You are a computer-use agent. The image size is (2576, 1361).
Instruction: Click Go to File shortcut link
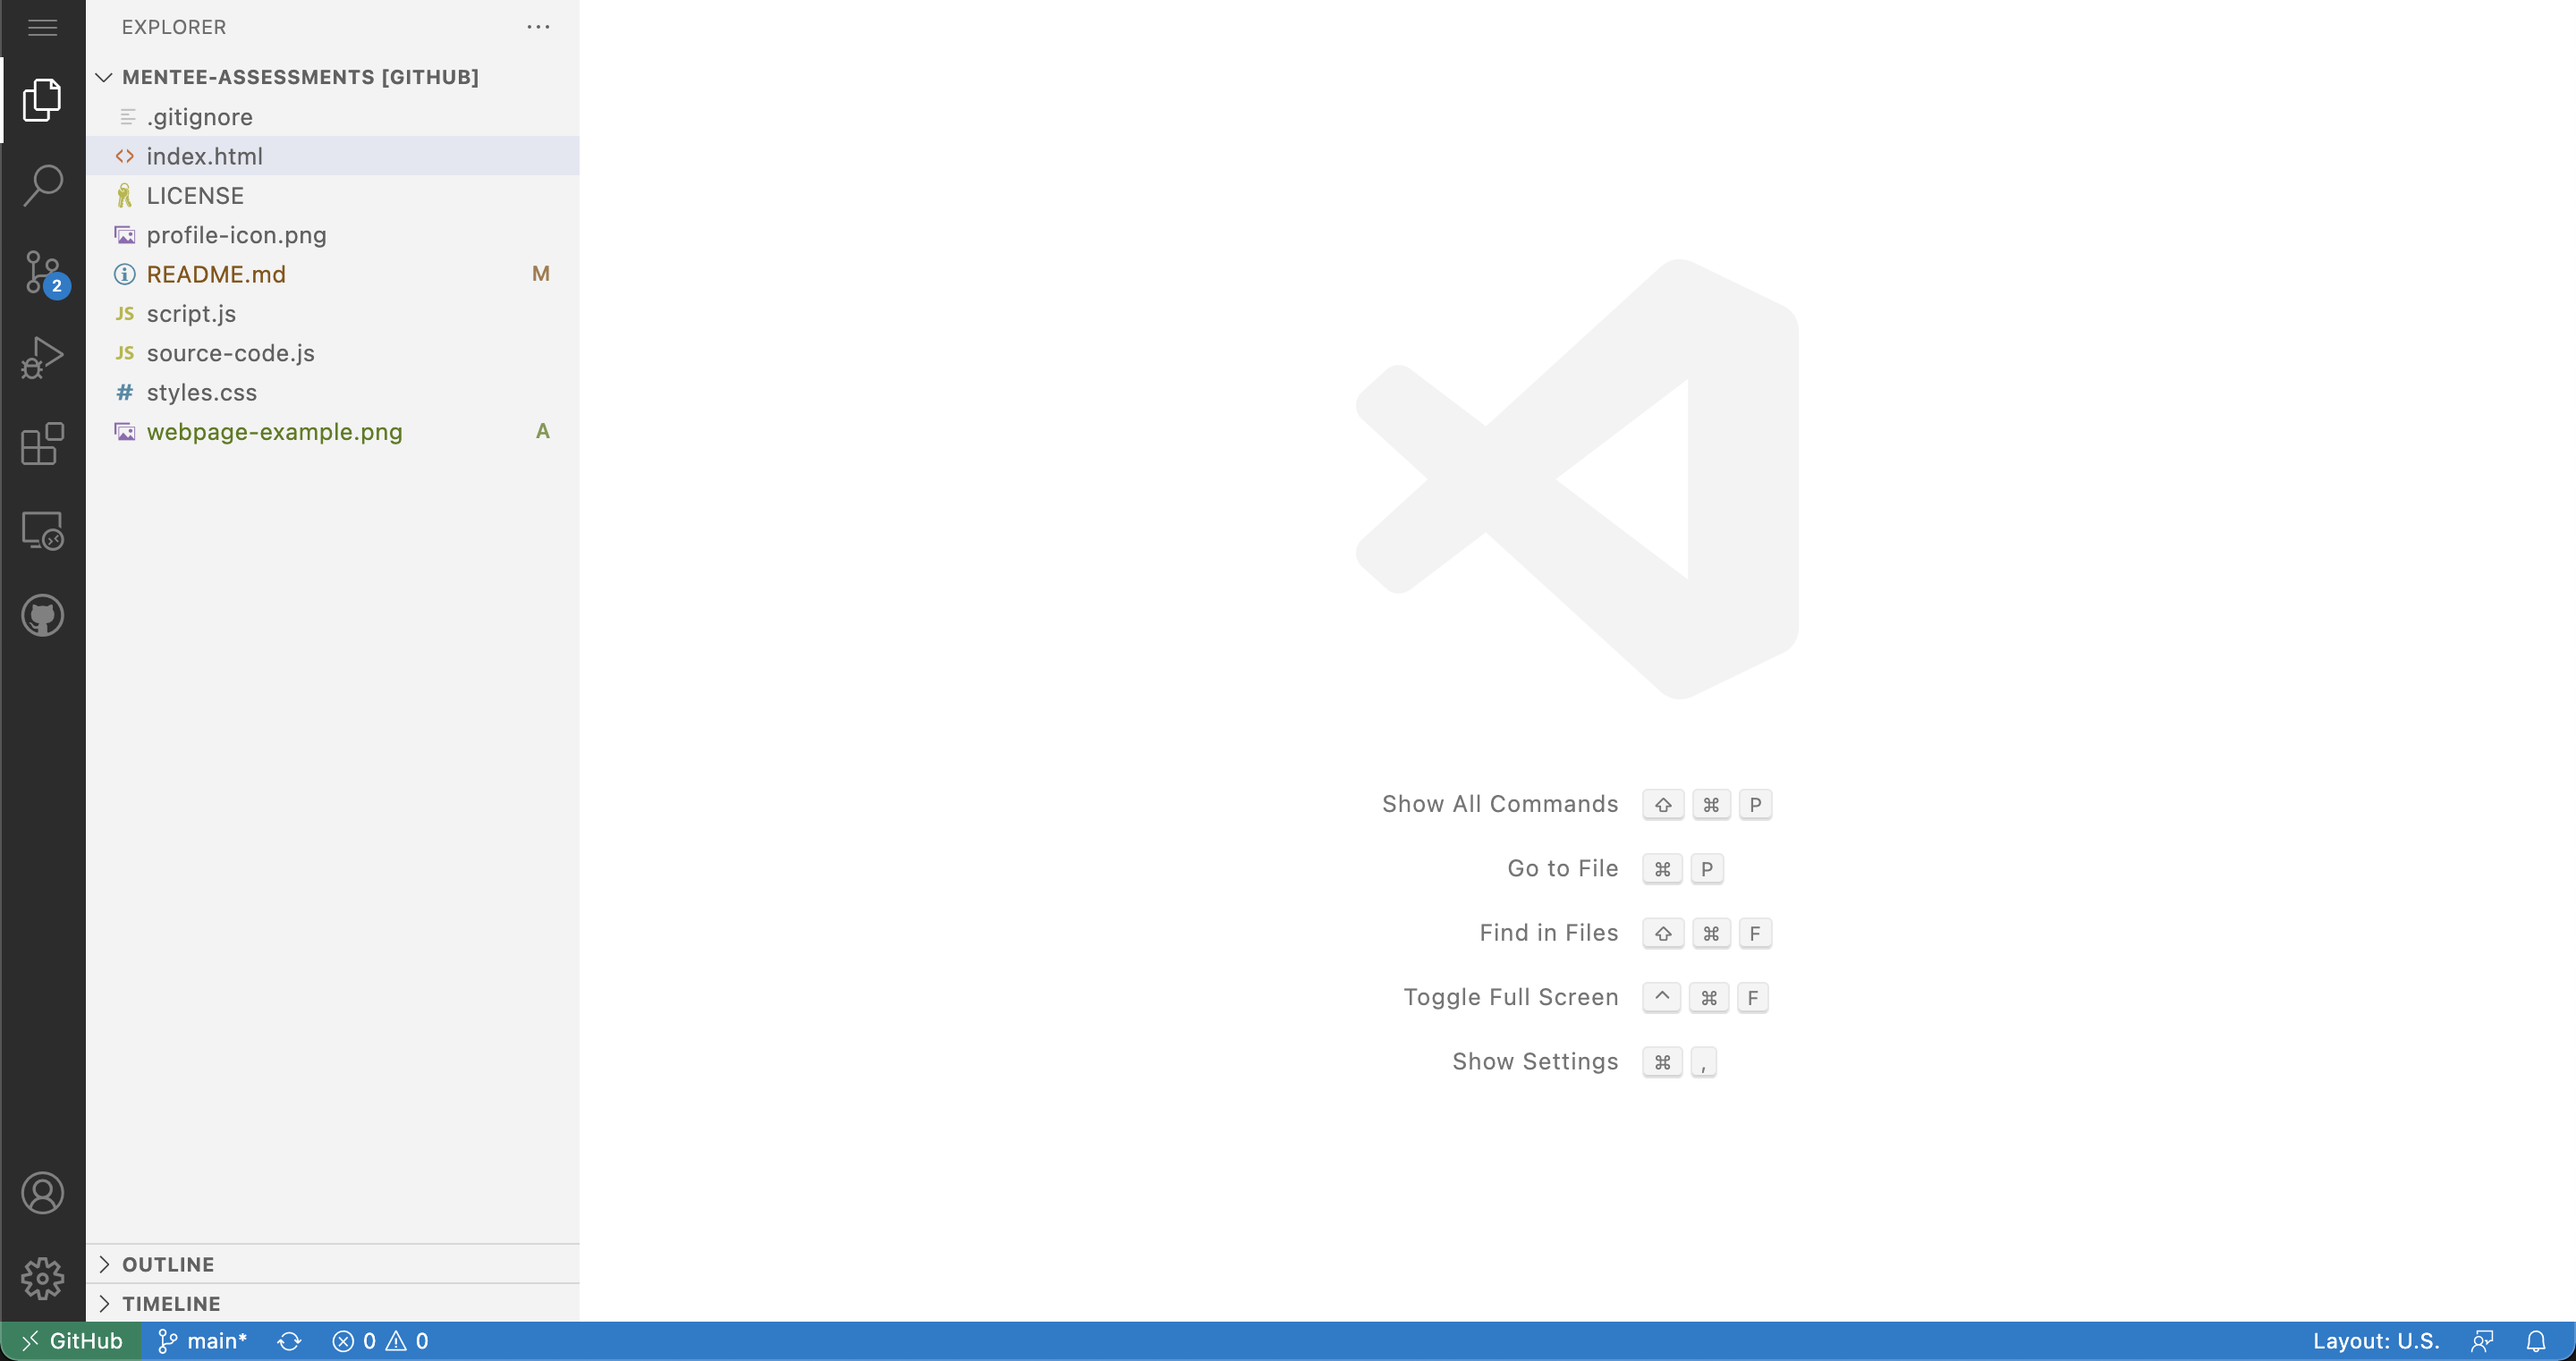tap(1563, 867)
